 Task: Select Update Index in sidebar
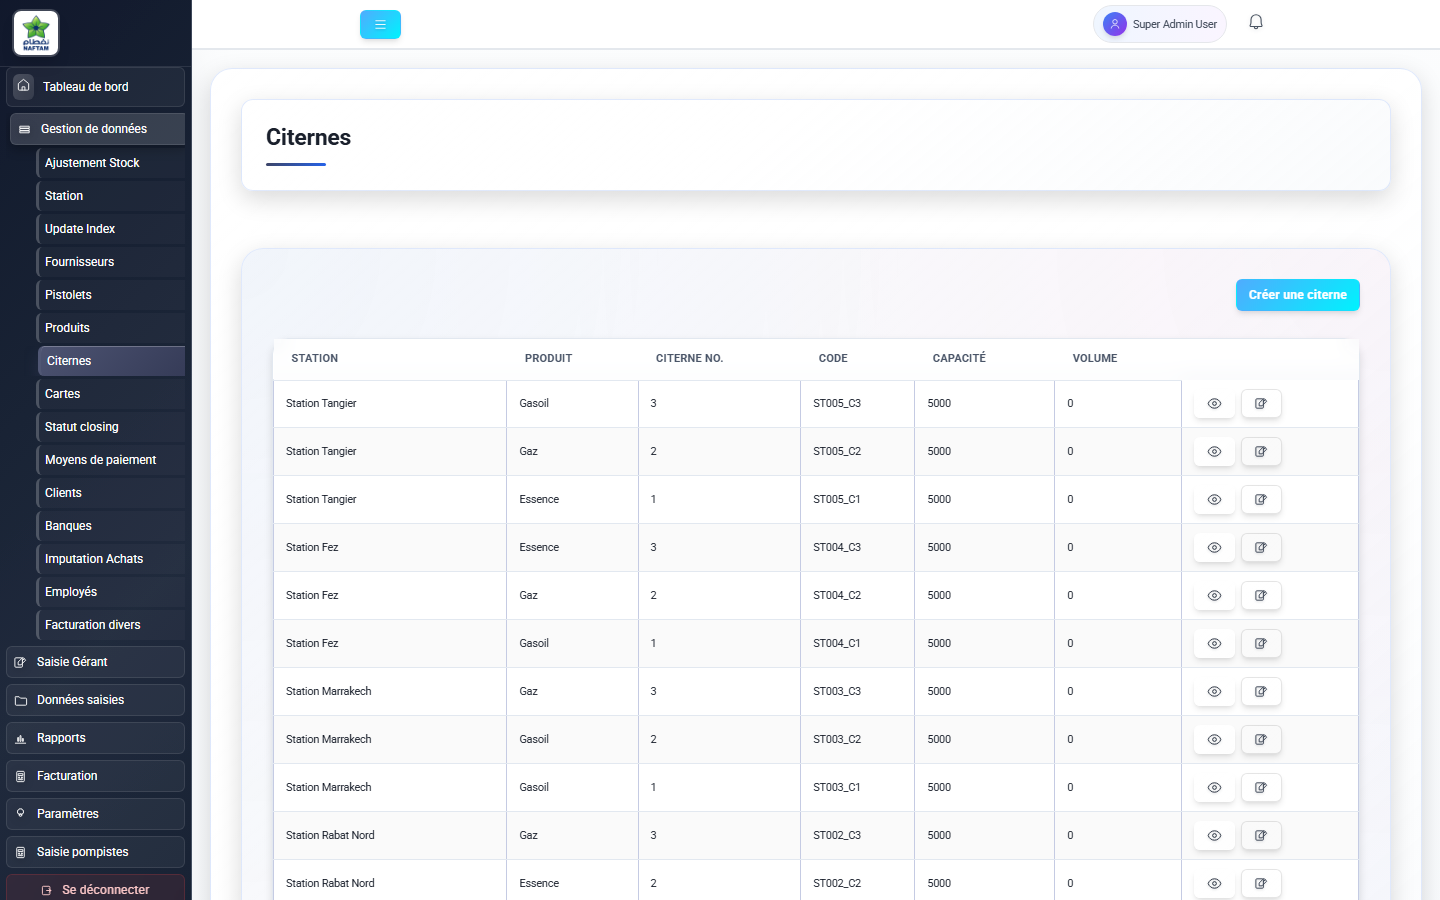pyautogui.click(x=110, y=229)
